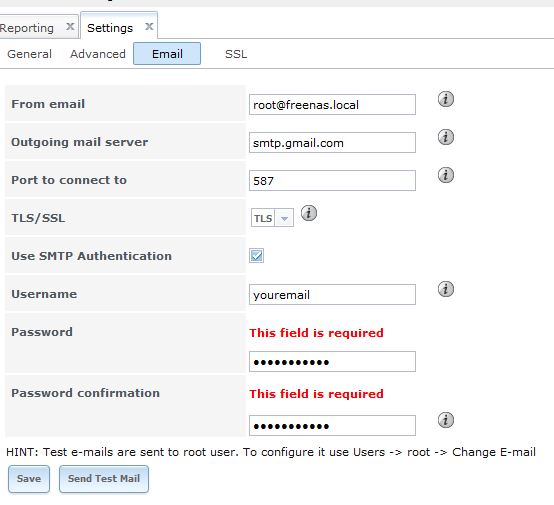Screen dimensions: 554x505
Task: Open the TLS/SSL info icon
Action: [x=308, y=213]
